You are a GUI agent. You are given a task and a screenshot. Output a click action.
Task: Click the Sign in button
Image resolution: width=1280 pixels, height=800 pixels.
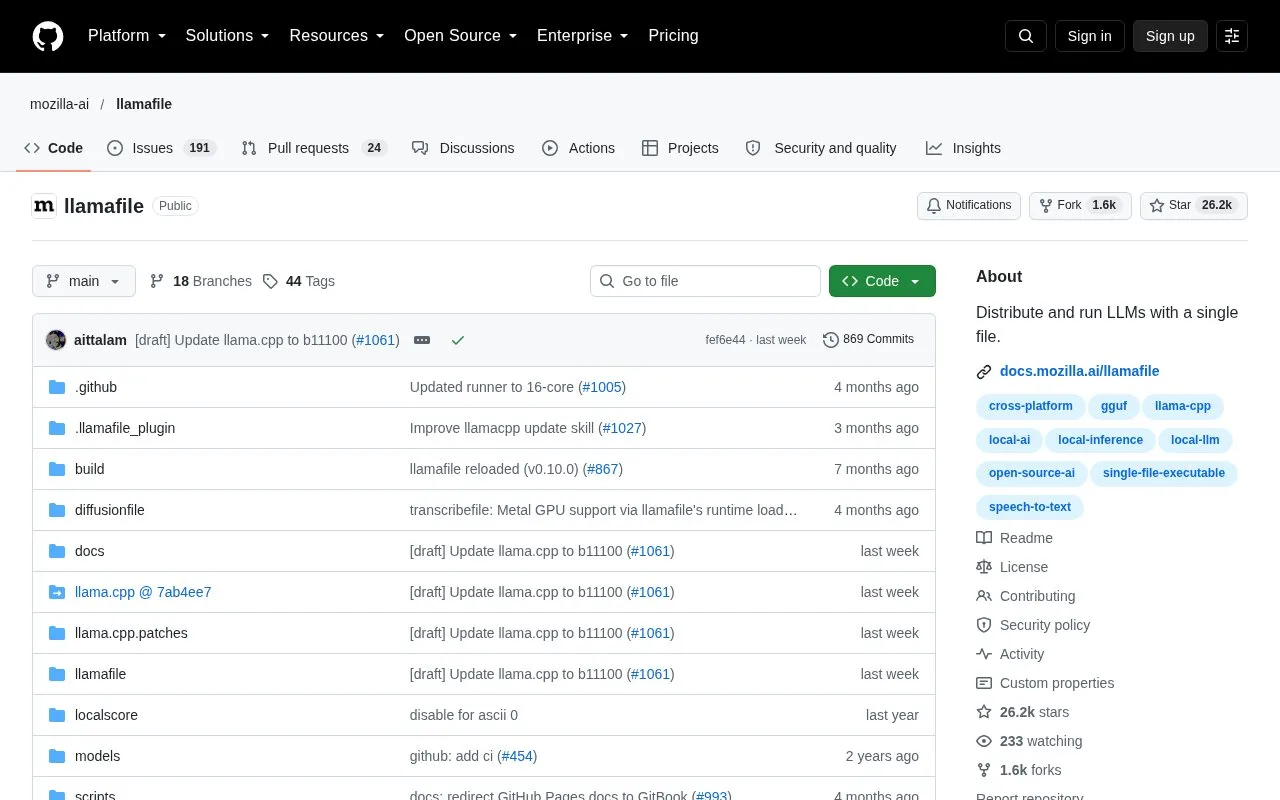pos(1089,36)
